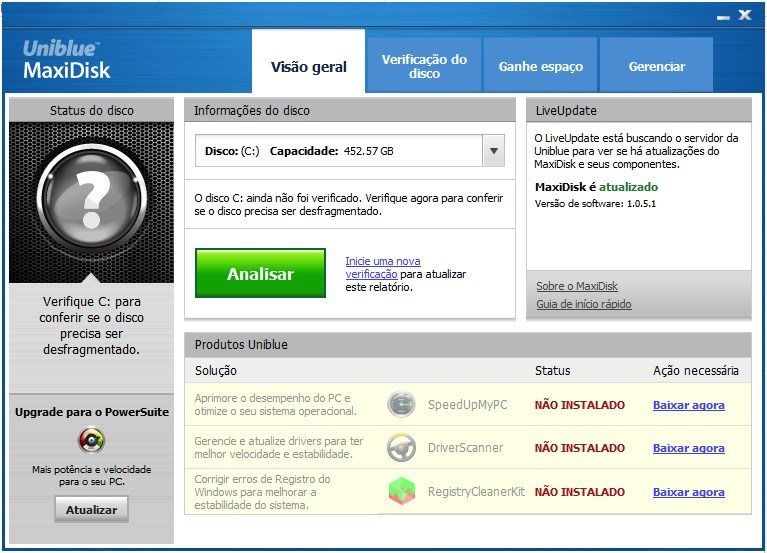Select the Disco (C:) capacity field
767x553 pixels.
point(350,151)
